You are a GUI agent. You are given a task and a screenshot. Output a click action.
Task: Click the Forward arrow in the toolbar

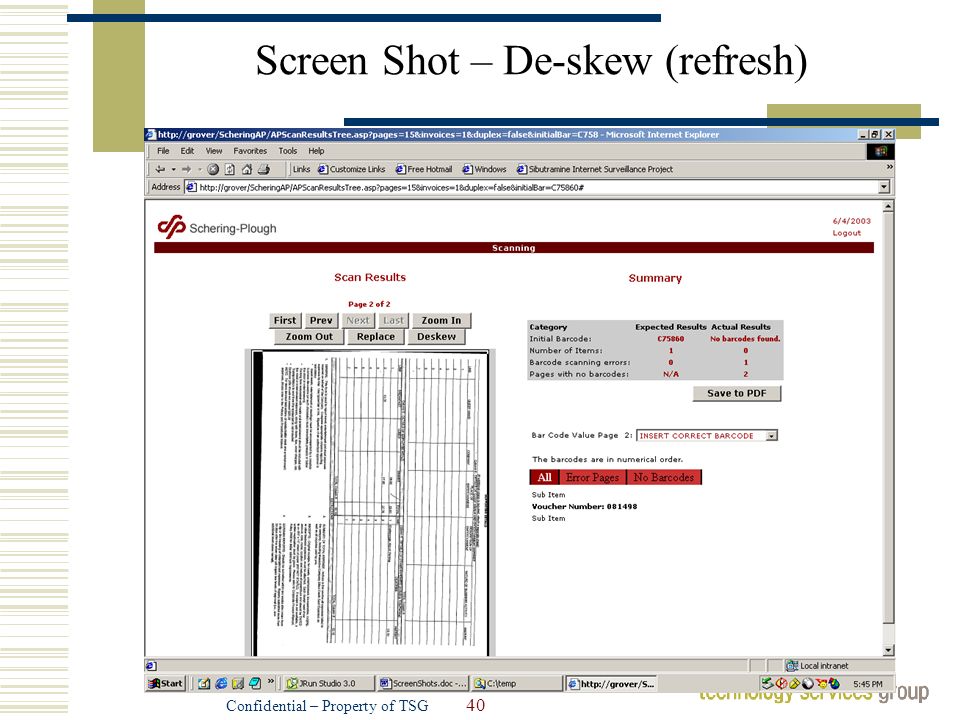pos(187,170)
